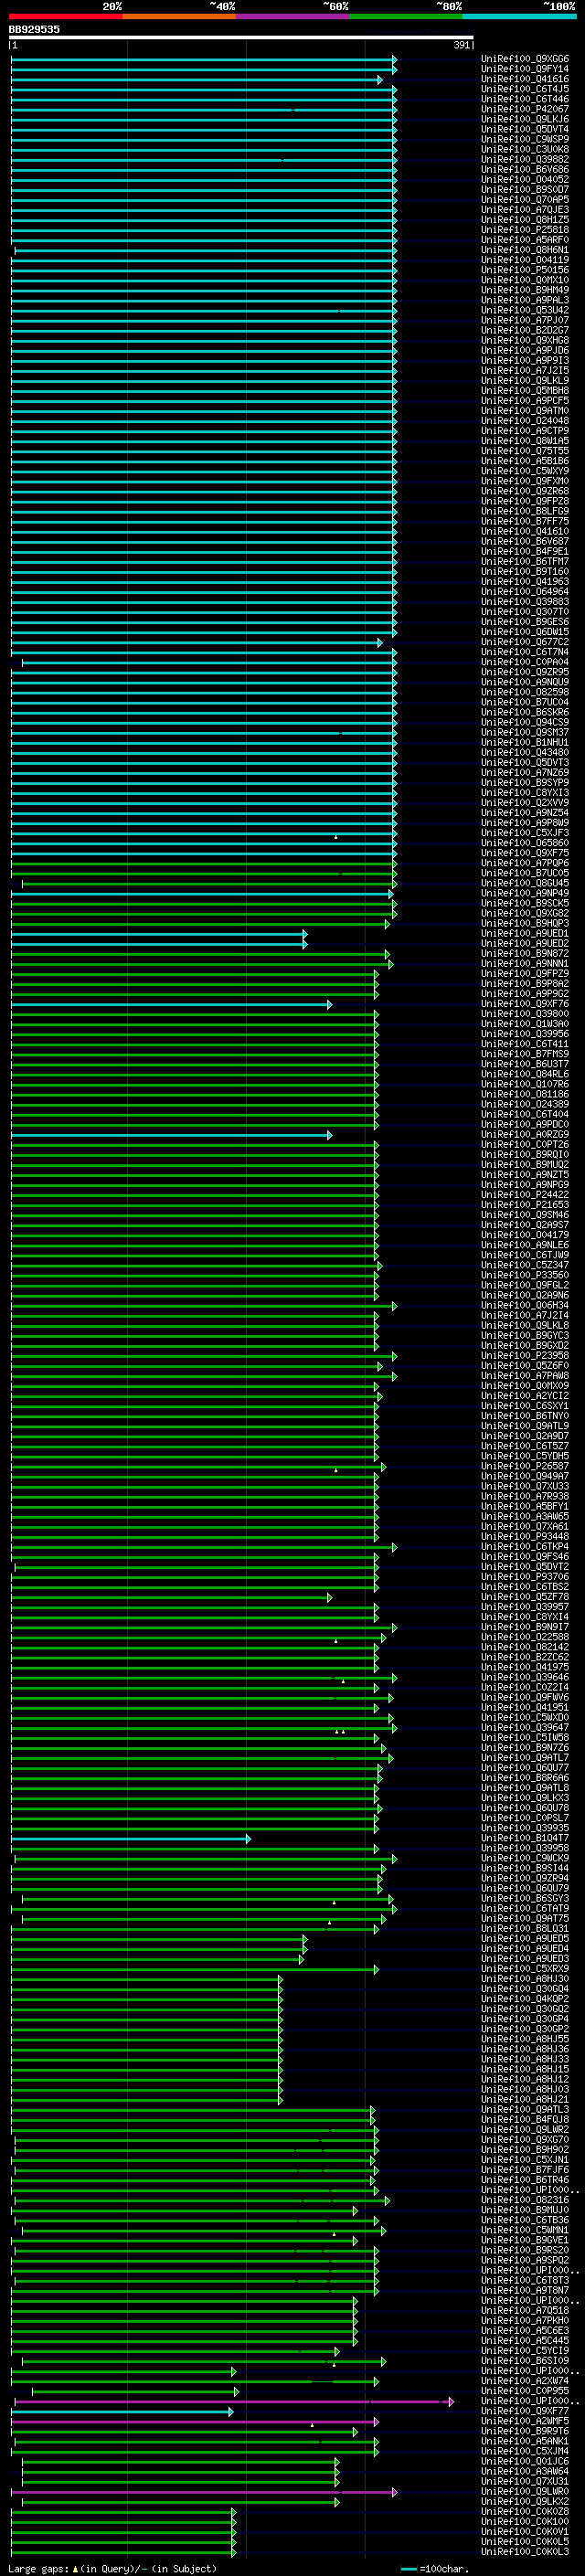Click the purple alignment bar of UniRef100_A2WMF5
This screenshot has height=2576, width=585.
pos(194,2421)
